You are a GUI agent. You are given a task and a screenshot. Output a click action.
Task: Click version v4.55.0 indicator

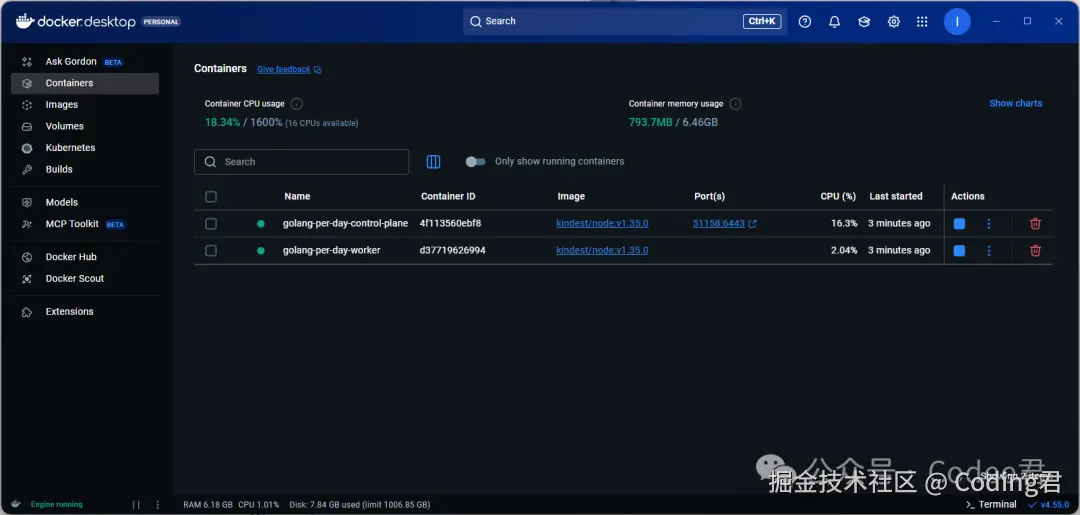1049,505
